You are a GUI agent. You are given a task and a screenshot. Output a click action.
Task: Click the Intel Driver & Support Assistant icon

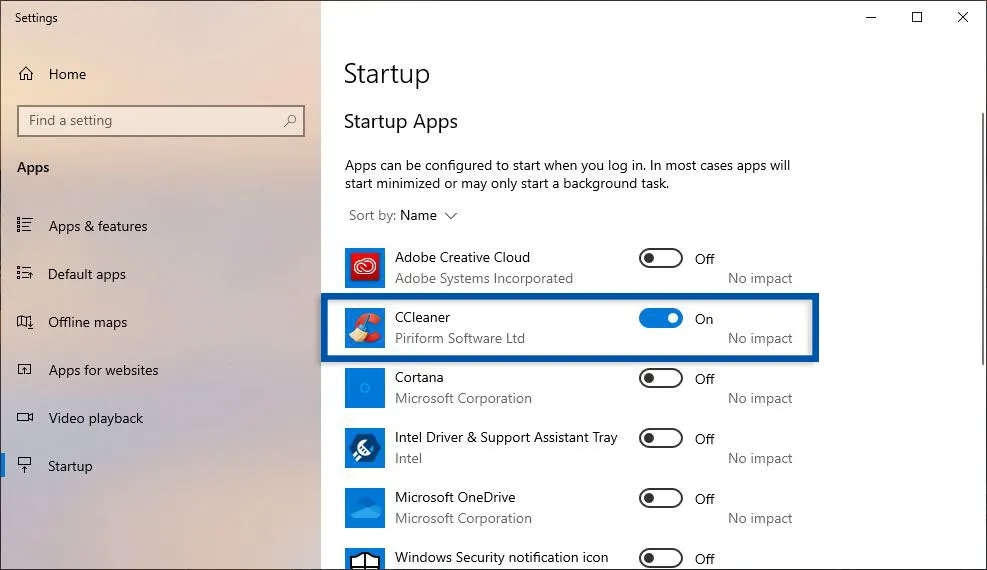[x=365, y=448]
